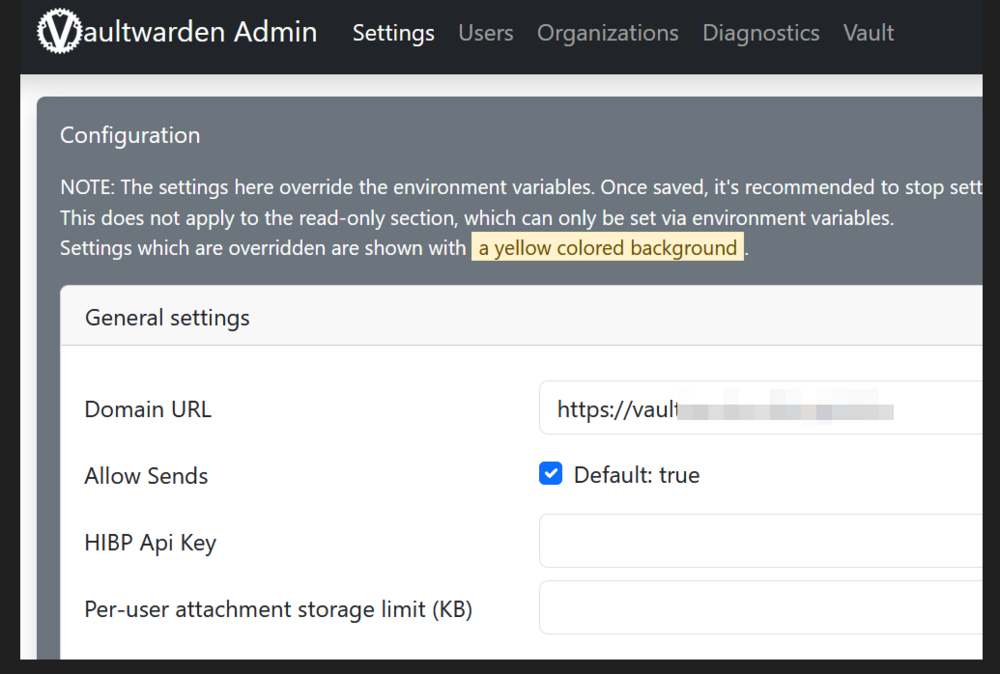
Task: Open the Vaultwarden Admin home link
Action: click(x=177, y=31)
